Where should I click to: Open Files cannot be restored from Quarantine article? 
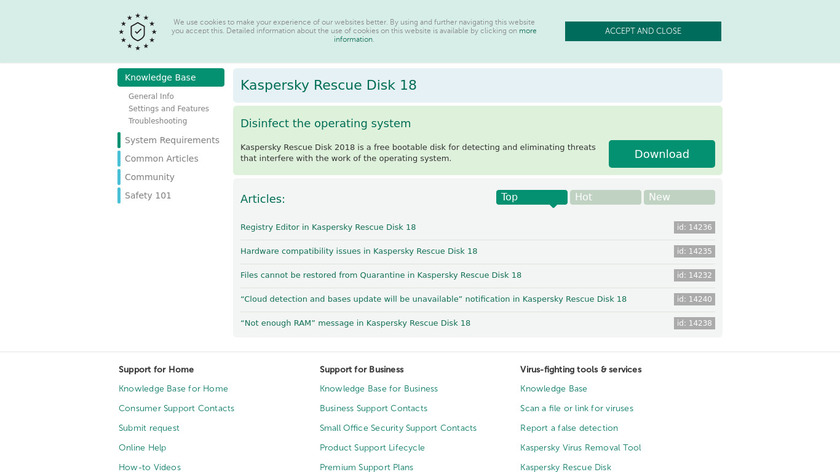click(x=380, y=275)
